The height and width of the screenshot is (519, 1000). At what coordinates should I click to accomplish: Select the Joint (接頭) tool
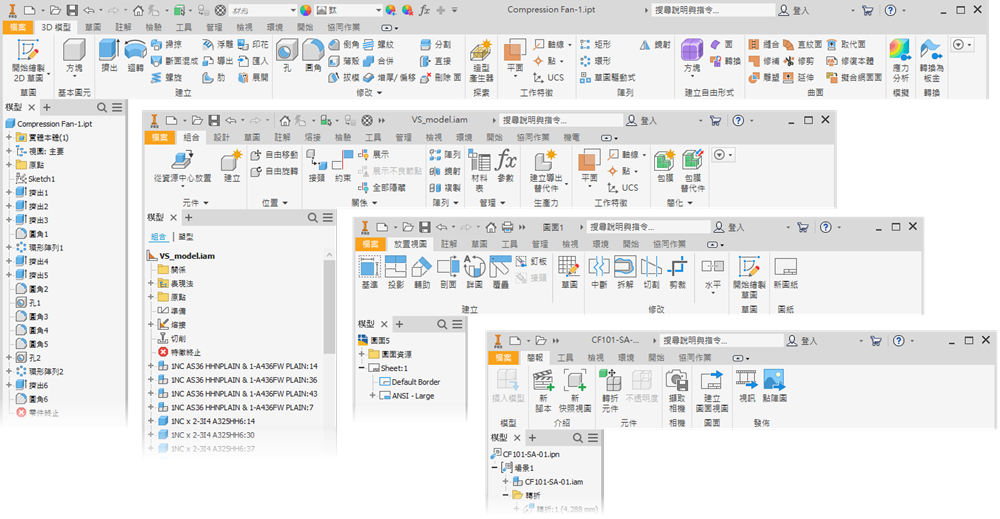click(x=317, y=166)
